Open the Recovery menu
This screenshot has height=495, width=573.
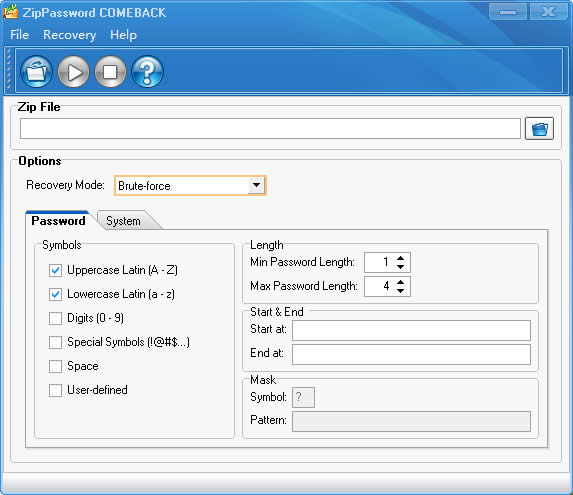[x=69, y=35]
